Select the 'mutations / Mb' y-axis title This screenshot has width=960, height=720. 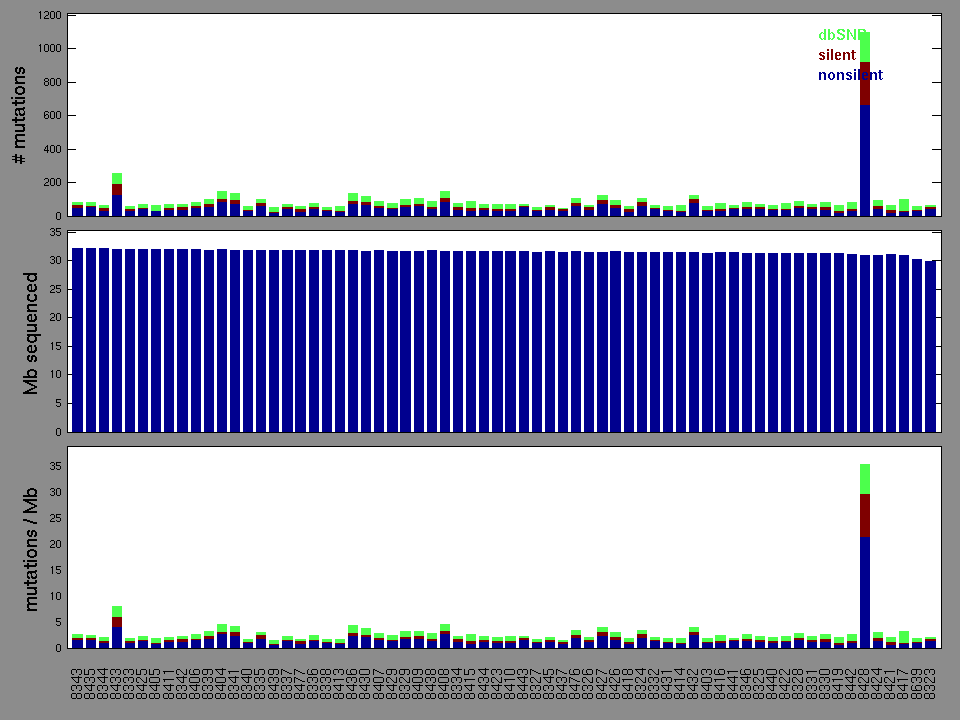31,547
